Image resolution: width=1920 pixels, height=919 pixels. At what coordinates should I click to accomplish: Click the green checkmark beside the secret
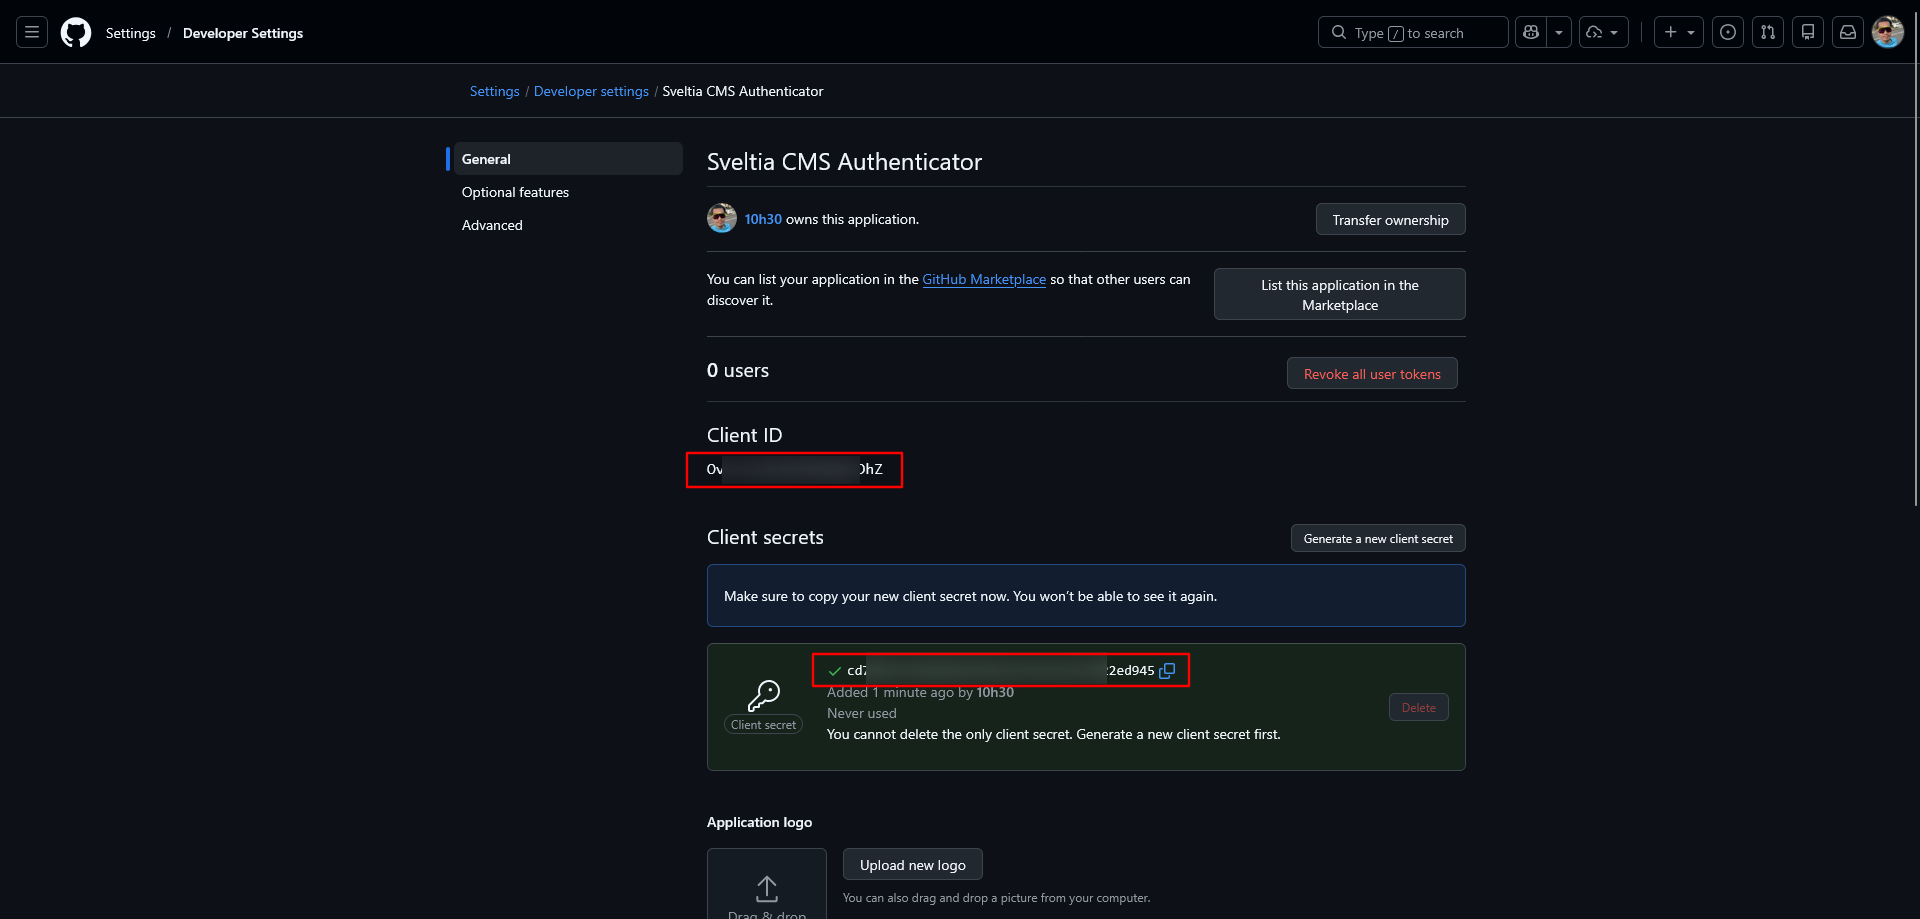[x=835, y=671]
